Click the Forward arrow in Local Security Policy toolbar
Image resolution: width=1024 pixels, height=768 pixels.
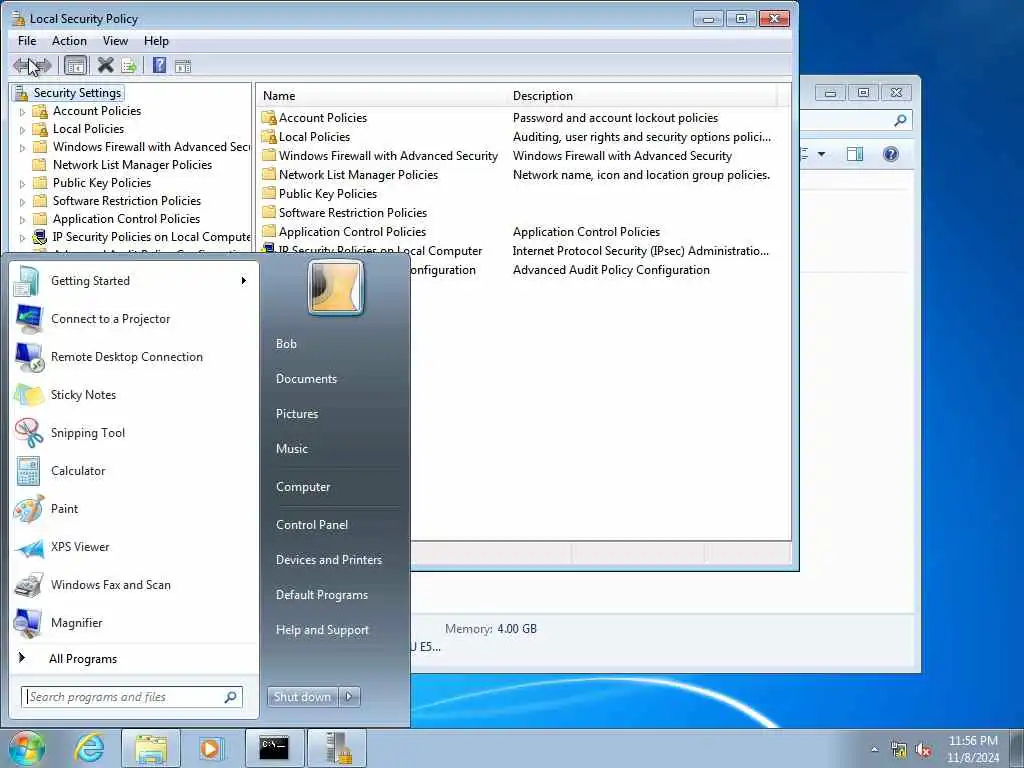[43, 65]
